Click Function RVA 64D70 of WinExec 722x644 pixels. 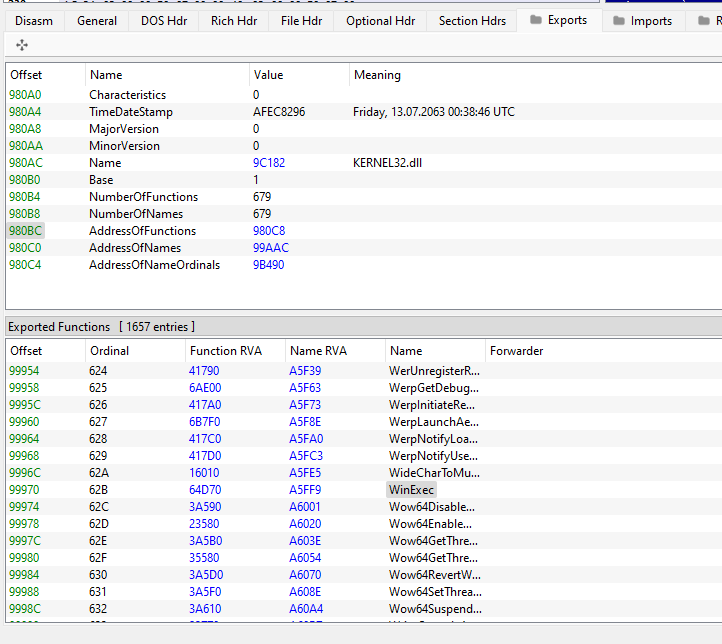(x=205, y=490)
